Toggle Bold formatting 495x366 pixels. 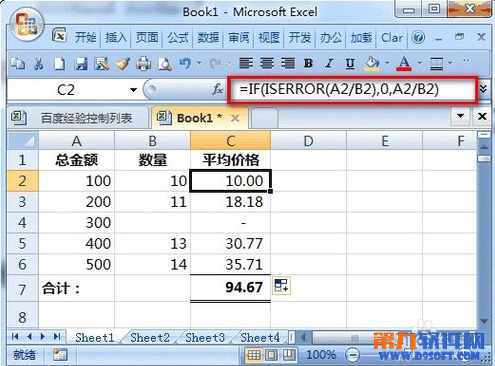click(x=308, y=63)
